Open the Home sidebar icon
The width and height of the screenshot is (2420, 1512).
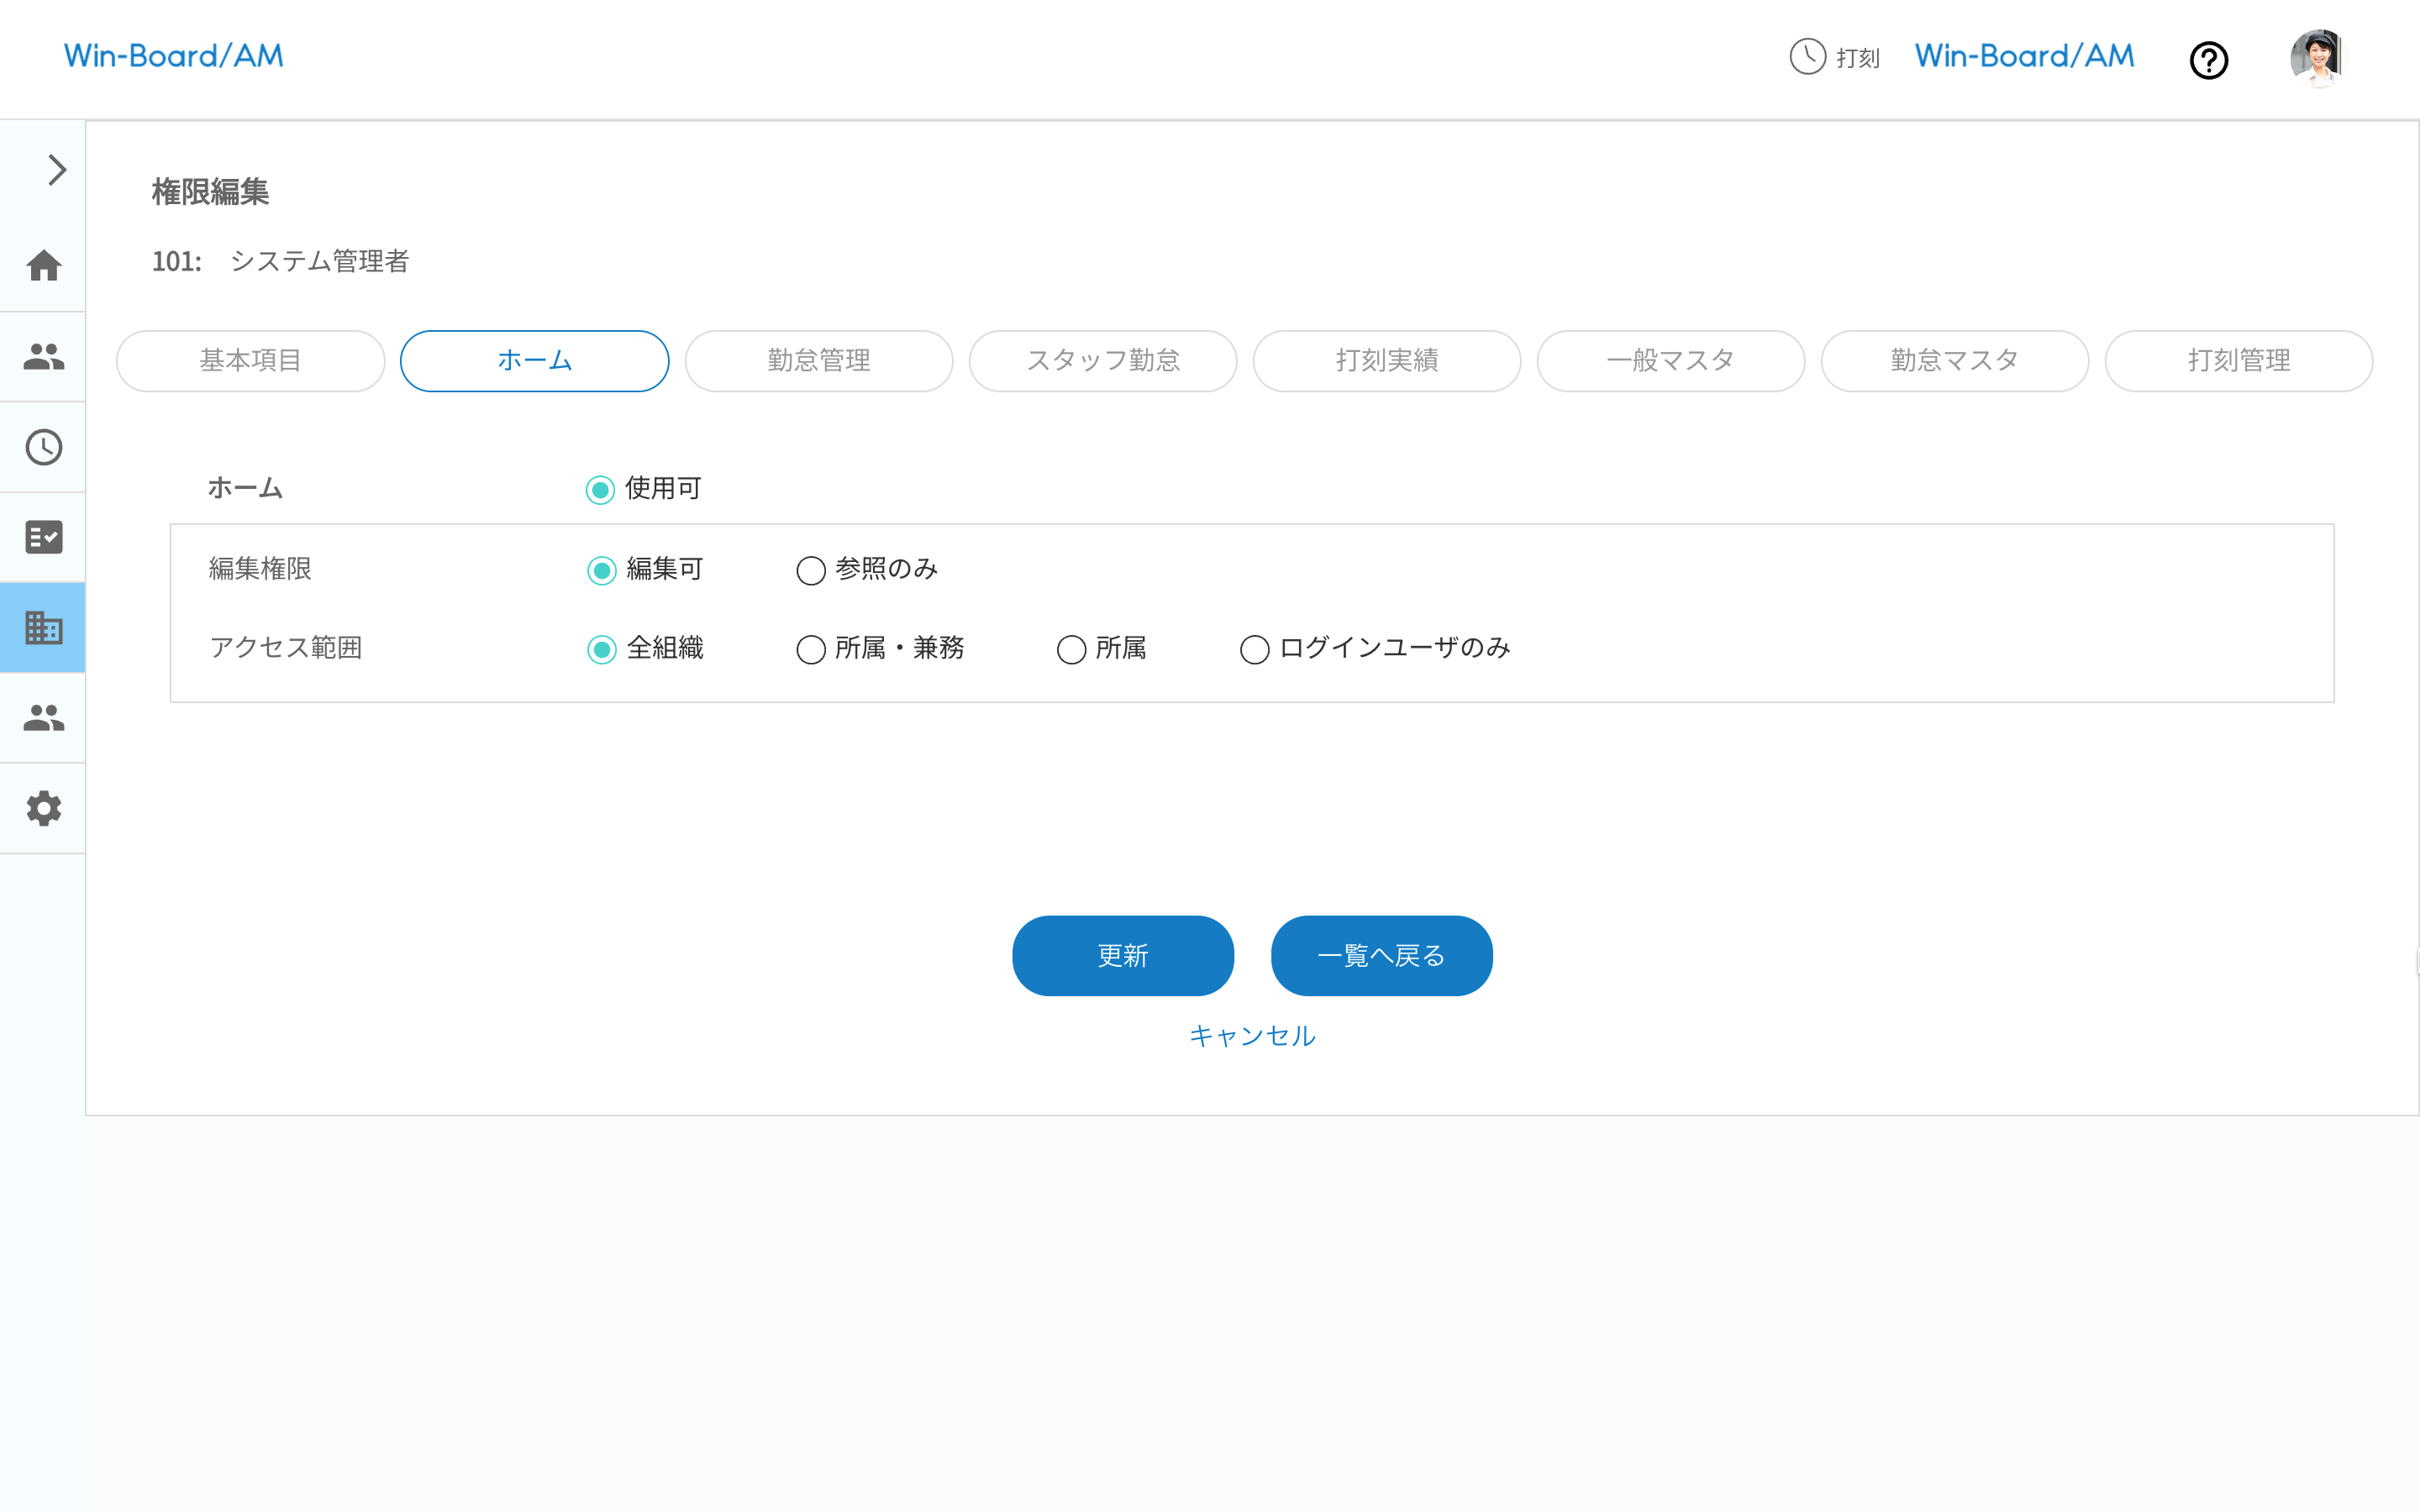tap(43, 266)
